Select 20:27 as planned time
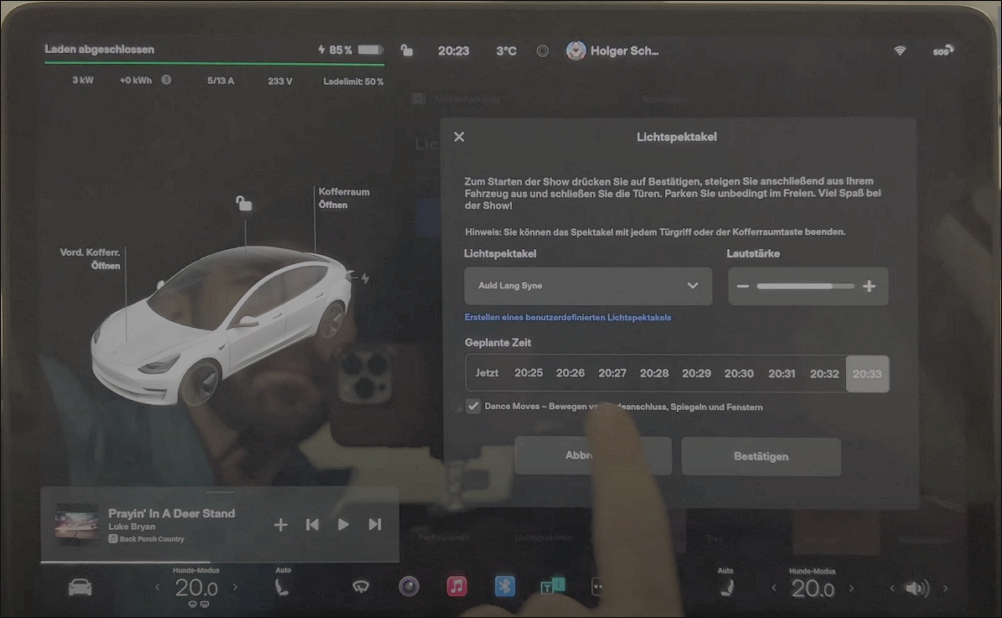The width and height of the screenshot is (1002, 618). click(612, 373)
